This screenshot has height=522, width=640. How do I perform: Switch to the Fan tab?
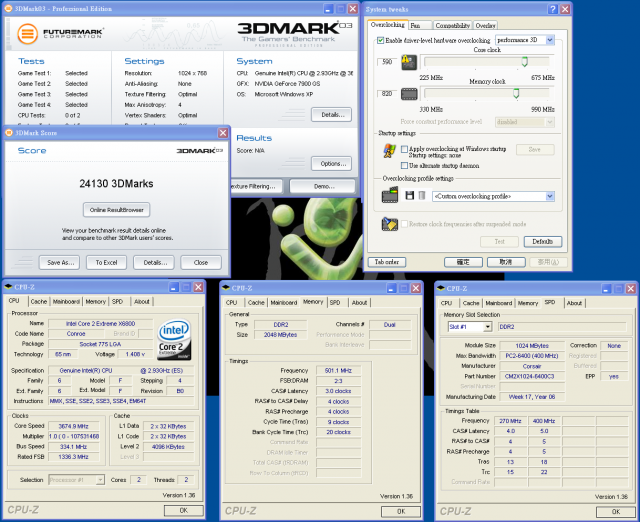coord(420,25)
